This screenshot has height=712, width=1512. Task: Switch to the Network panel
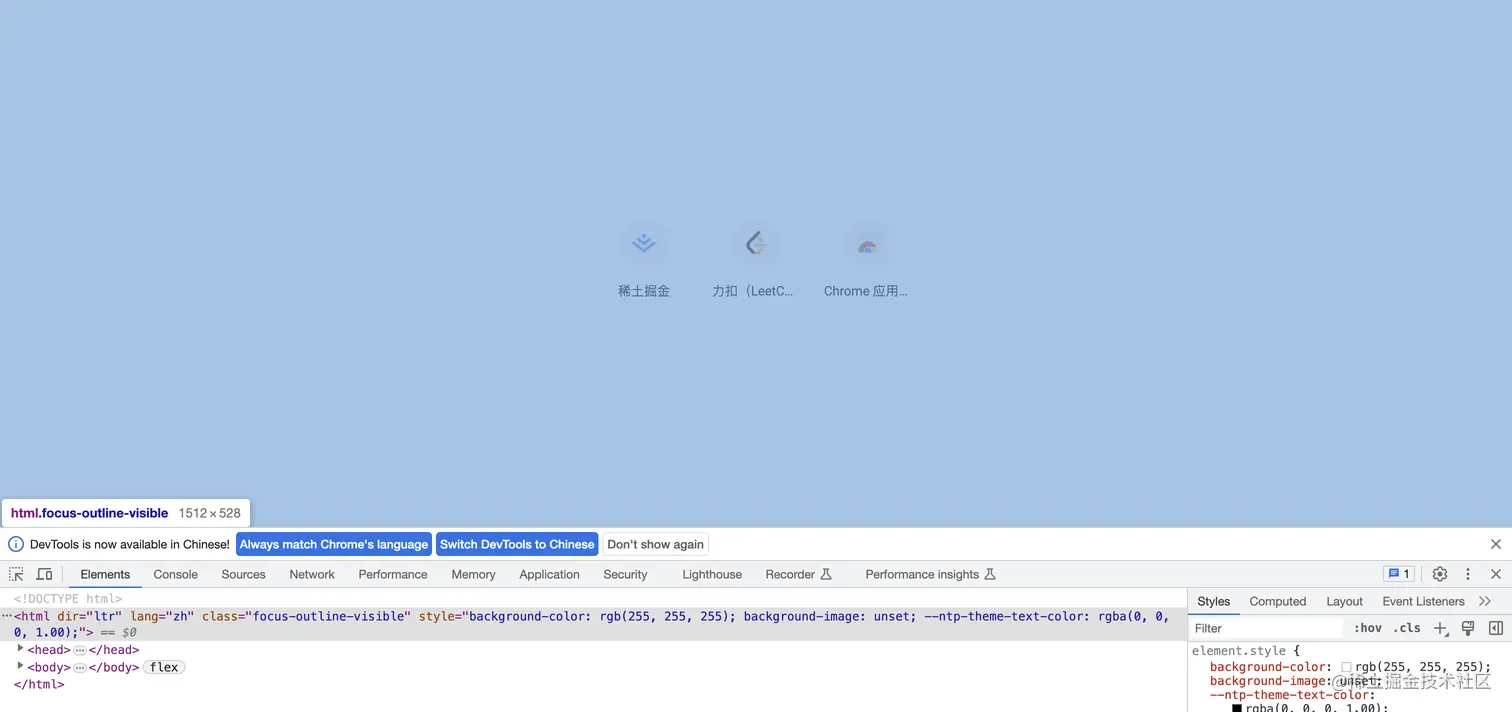point(311,574)
